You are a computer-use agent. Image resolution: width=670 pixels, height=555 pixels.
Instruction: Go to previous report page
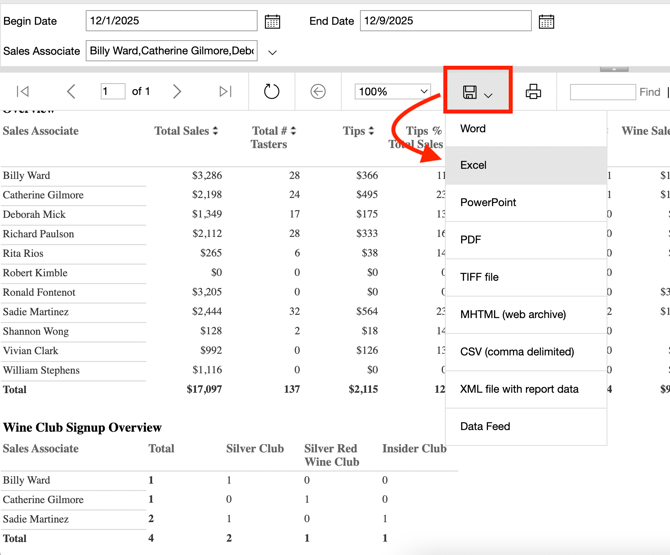coord(71,92)
